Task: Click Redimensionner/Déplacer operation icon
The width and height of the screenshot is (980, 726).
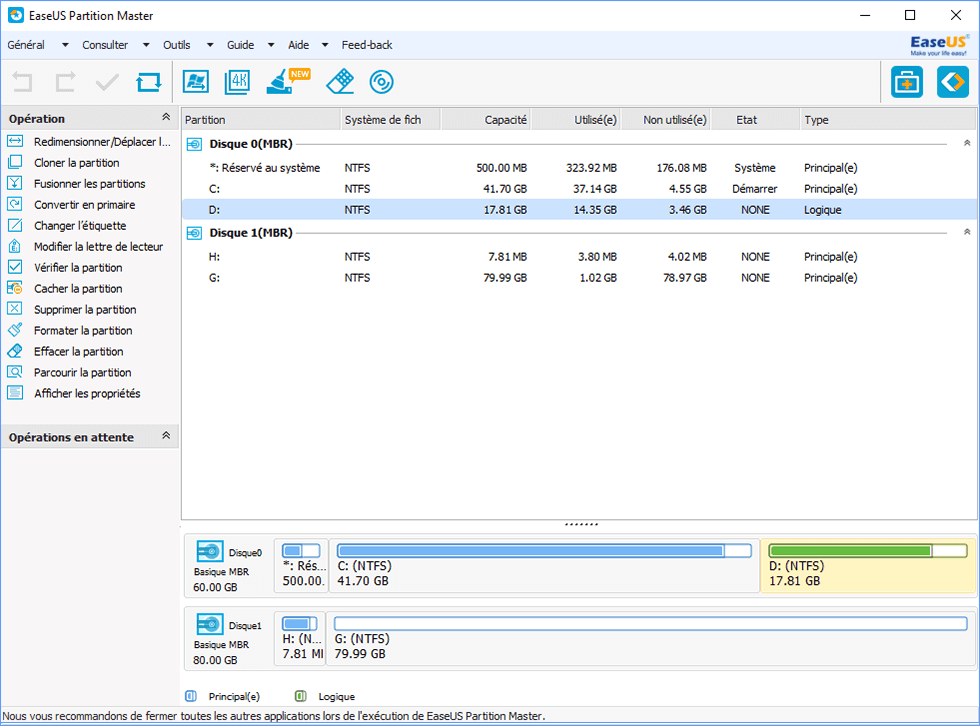Action: coord(15,141)
